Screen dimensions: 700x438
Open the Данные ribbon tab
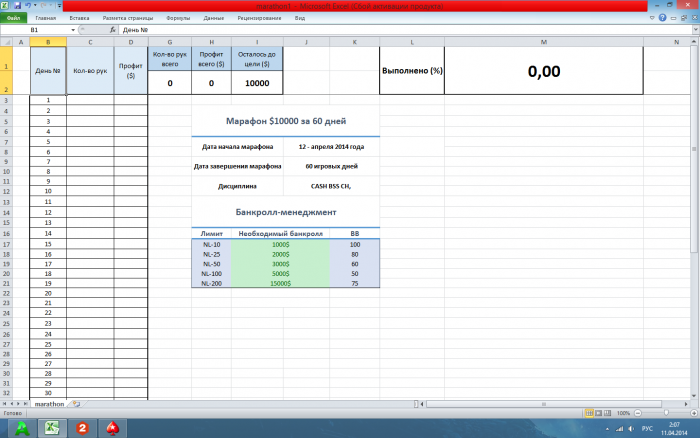(213, 18)
